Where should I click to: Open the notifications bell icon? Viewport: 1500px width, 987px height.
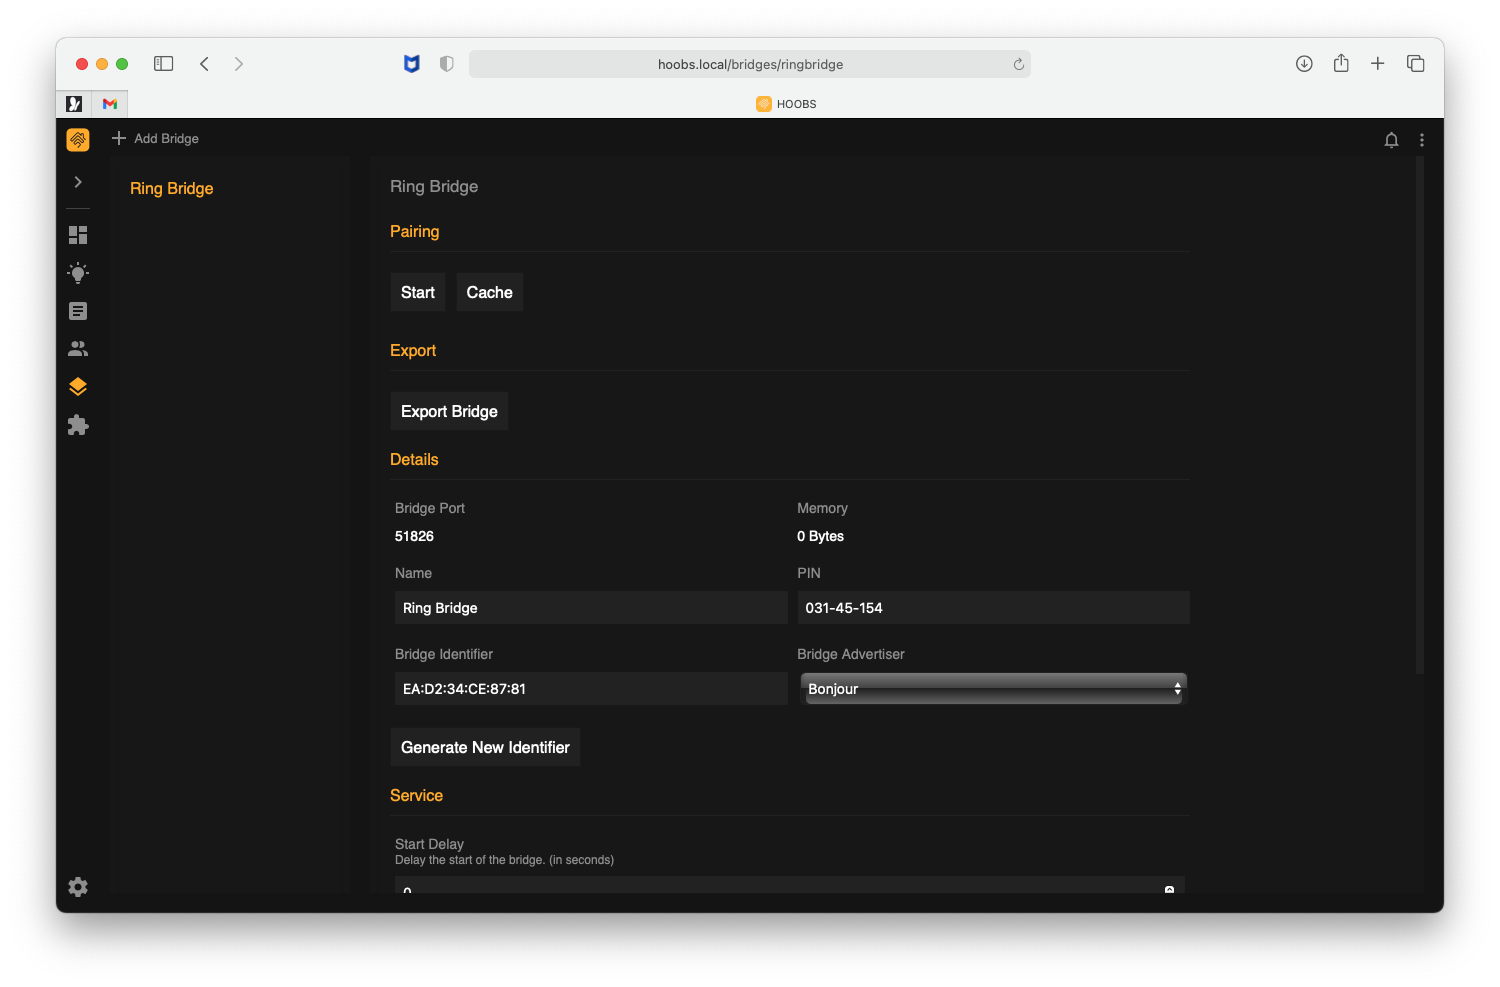tap(1391, 139)
